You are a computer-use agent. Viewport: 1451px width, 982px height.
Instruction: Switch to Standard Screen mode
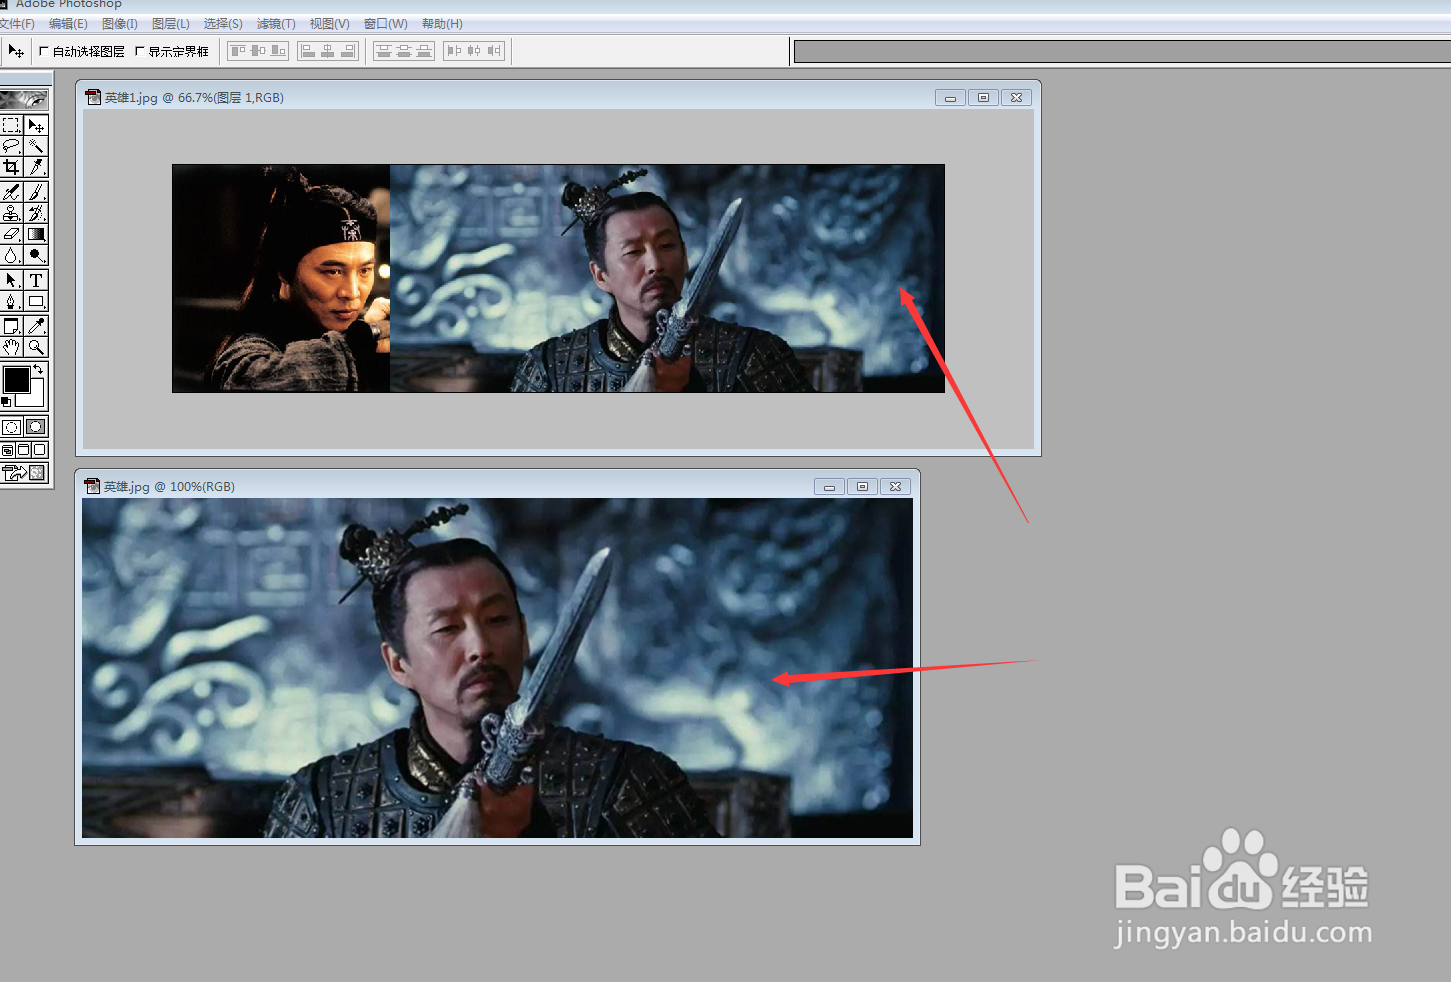click(x=8, y=450)
